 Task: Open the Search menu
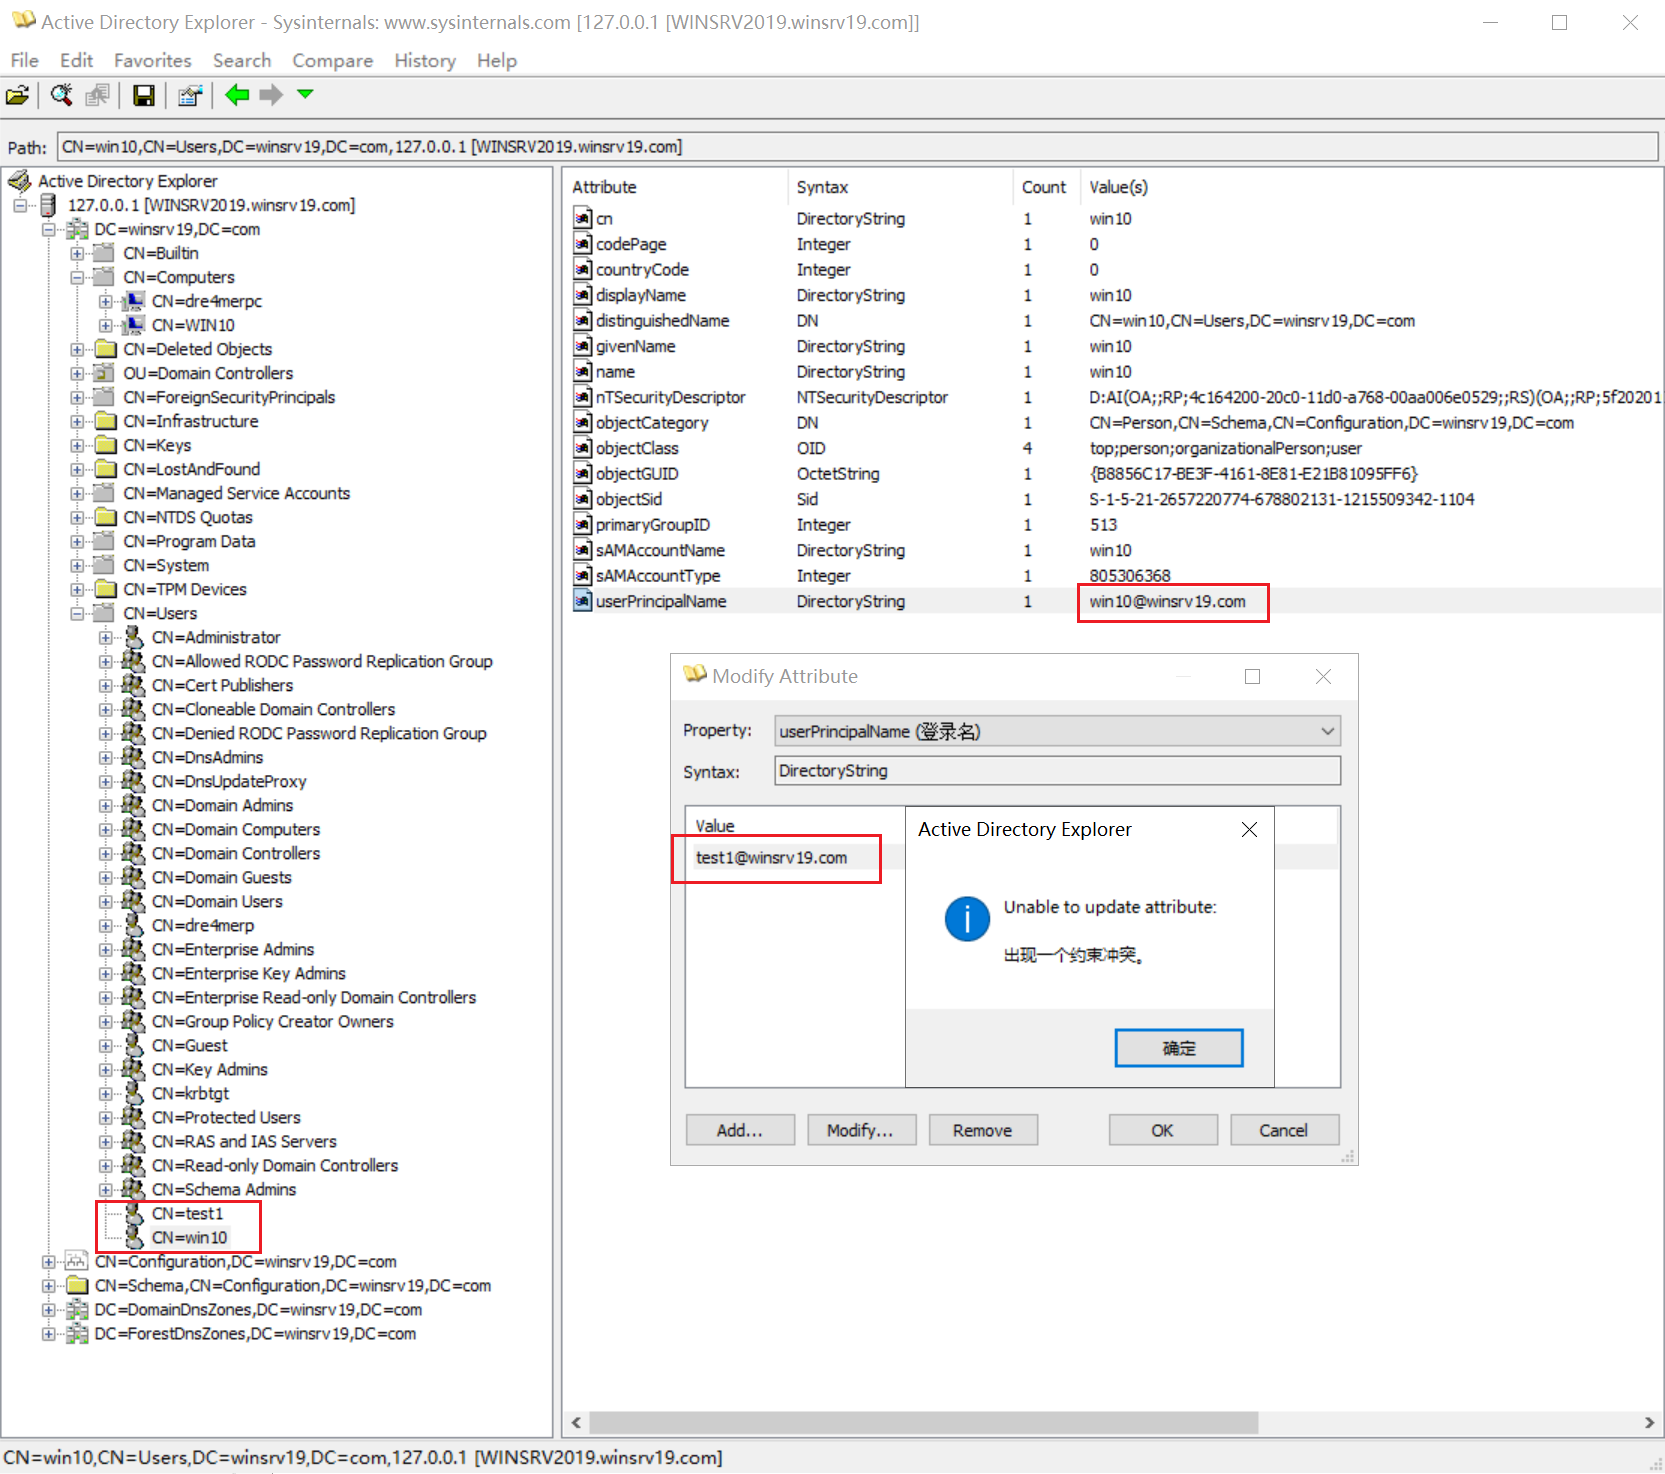242,60
